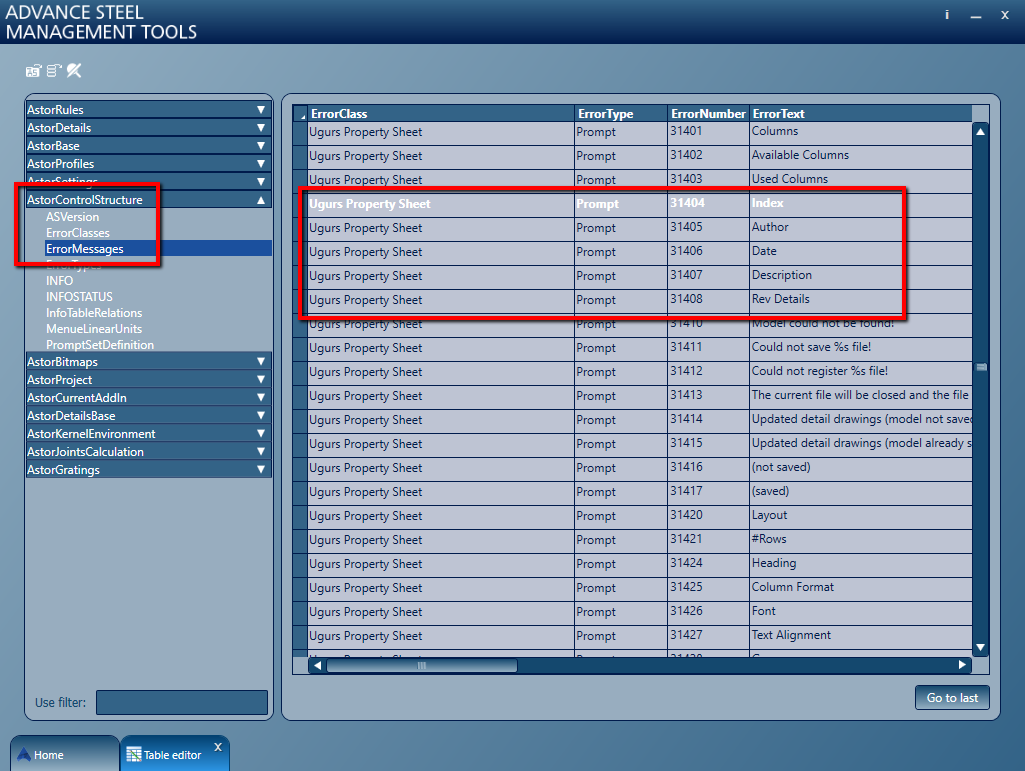Viewport: 1025px width, 771px height.
Task: Open the PromptSetDefinition table
Action: tap(100, 345)
